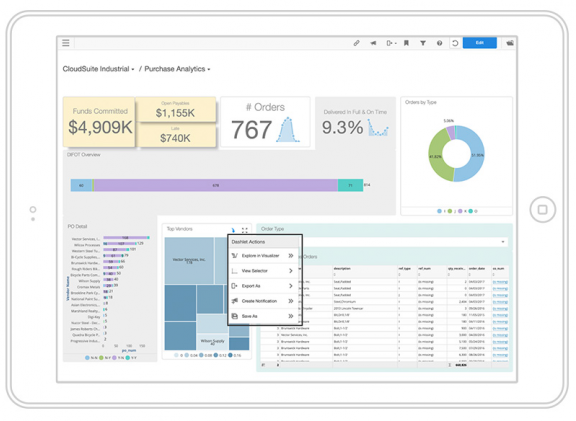Toggle legend item K in Orders by Type
Screen dimensions: 576x421
tap(462, 211)
